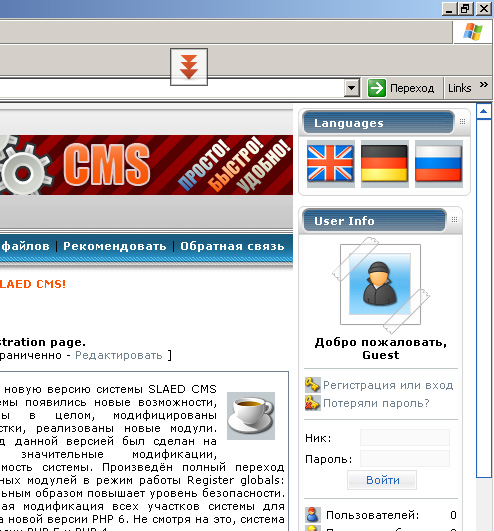The width and height of the screenshot is (494, 531).
Task: Open the файлов menu item
Action: pyautogui.click(x=25, y=246)
